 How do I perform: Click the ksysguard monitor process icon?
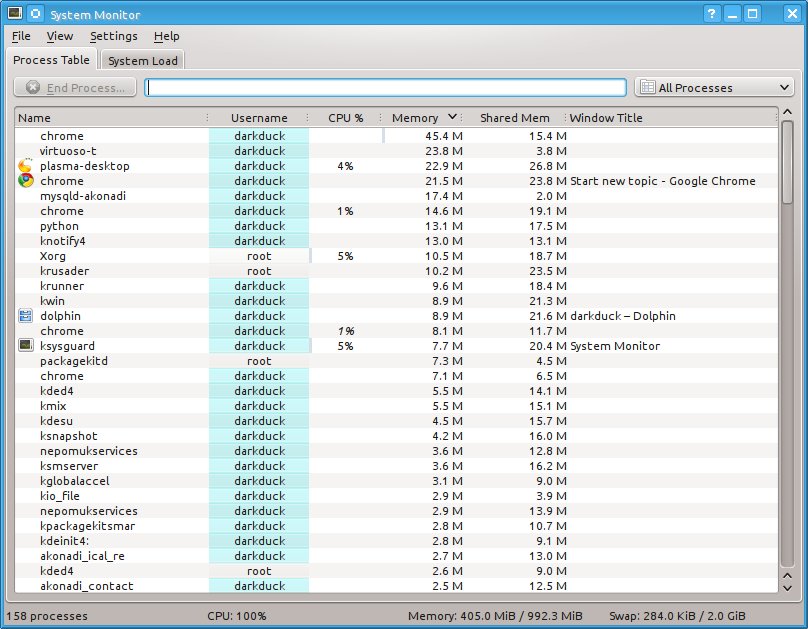[26, 346]
